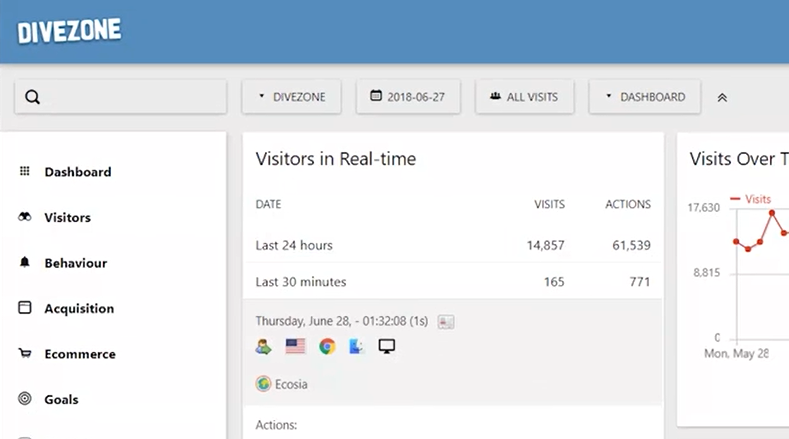Click the ACTIONS column header
This screenshot has height=439, width=789.
pos(628,204)
